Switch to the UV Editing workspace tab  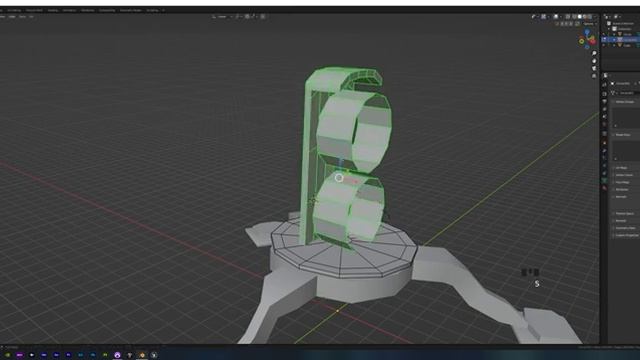(x=14, y=10)
